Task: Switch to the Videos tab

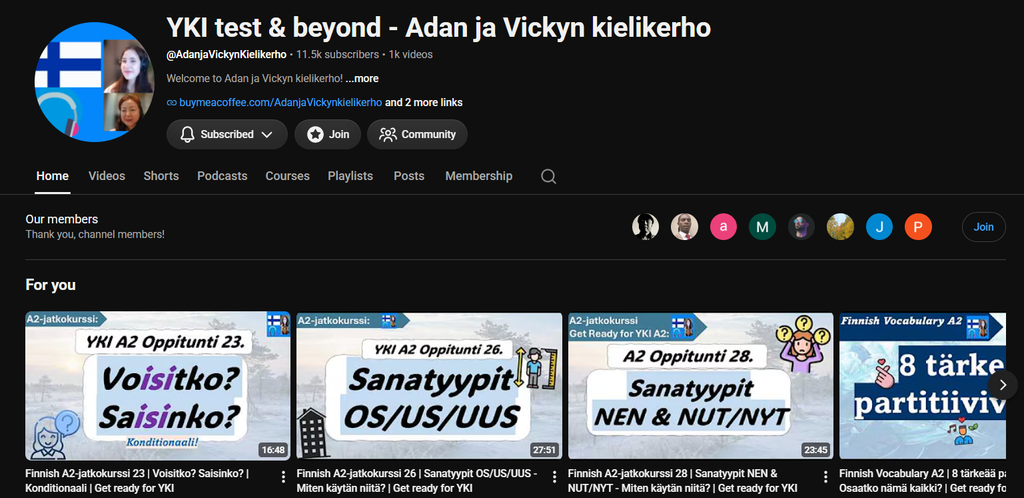Action: [x=106, y=176]
